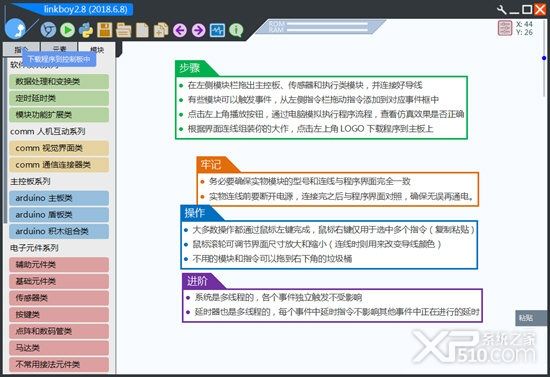Image resolution: width=550 pixels, height=377 pixels.
Task: Switch to the 模块 tab
Action: coord(97,49)
